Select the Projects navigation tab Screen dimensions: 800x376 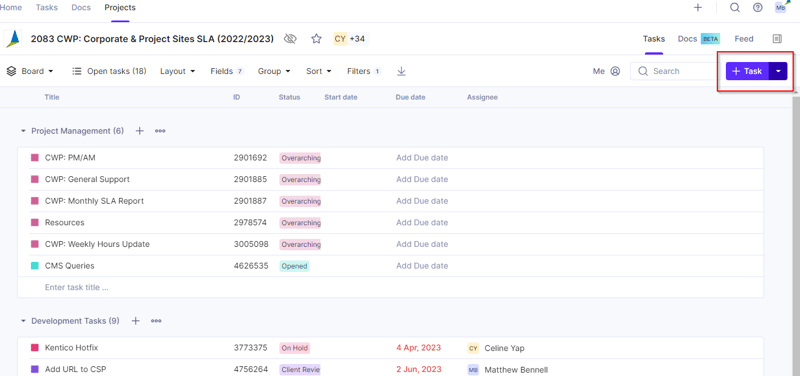click(x=120, y=8)
